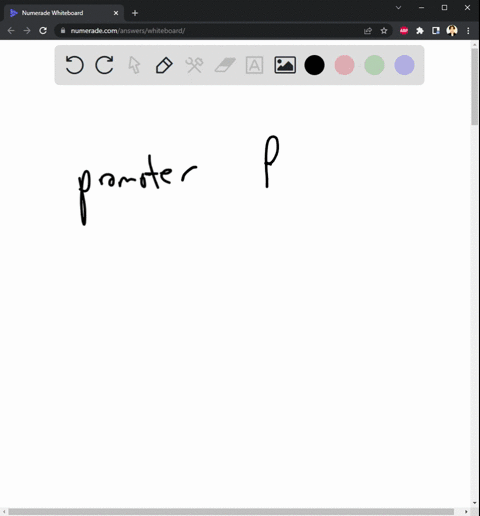This screenshot has width=480, height=516.
Task: Expand the tab search chevron
Action: [398, 8]
